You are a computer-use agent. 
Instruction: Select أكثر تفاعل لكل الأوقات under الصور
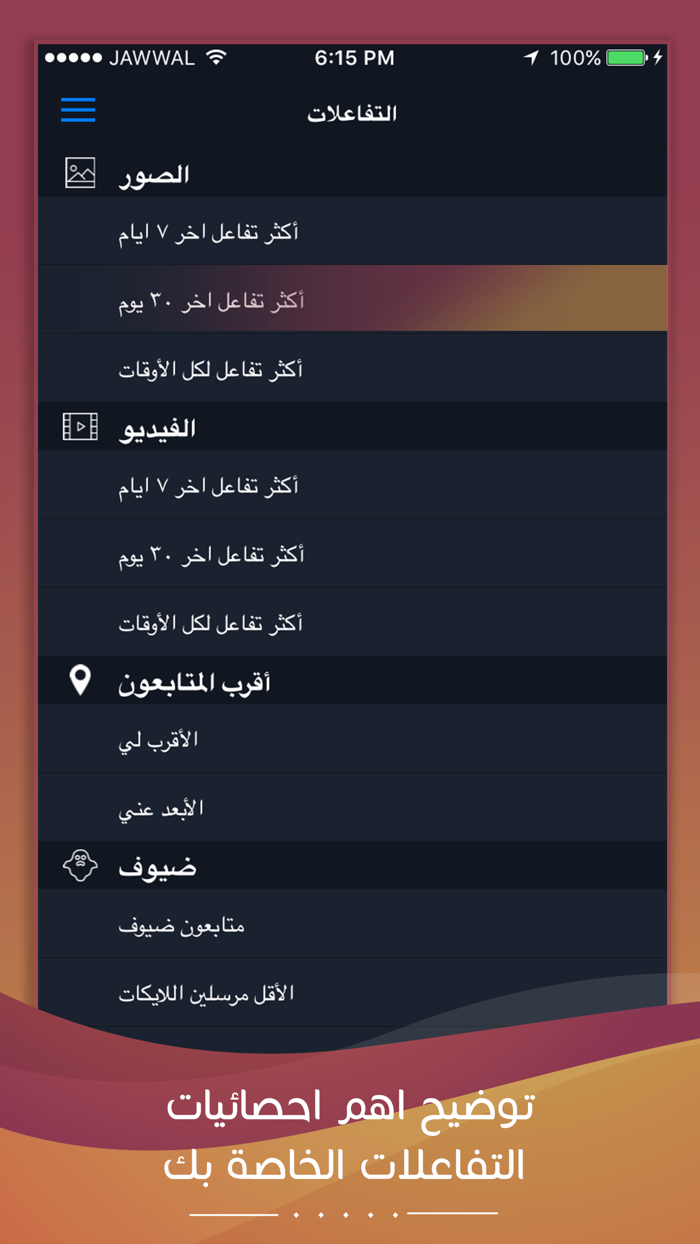coord(350,367)
